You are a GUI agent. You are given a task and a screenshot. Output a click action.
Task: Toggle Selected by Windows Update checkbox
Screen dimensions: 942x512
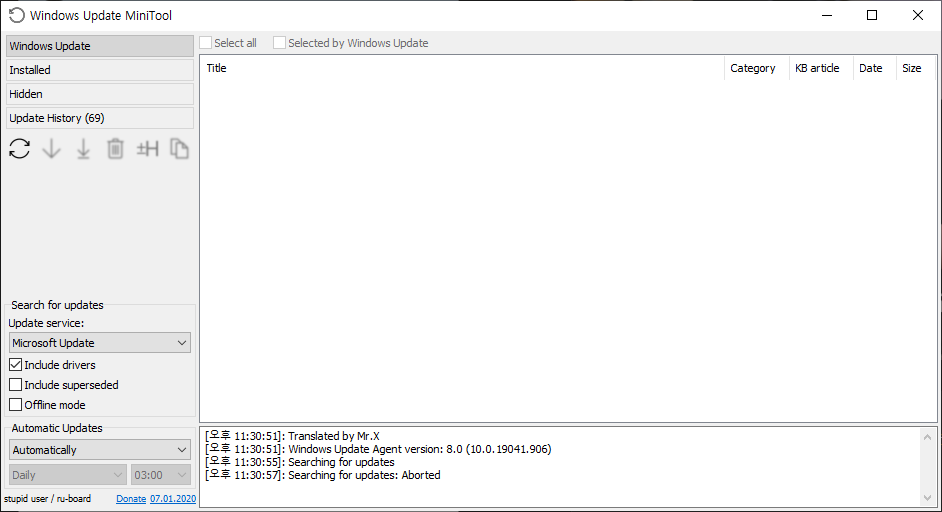(x=279, y=43)
